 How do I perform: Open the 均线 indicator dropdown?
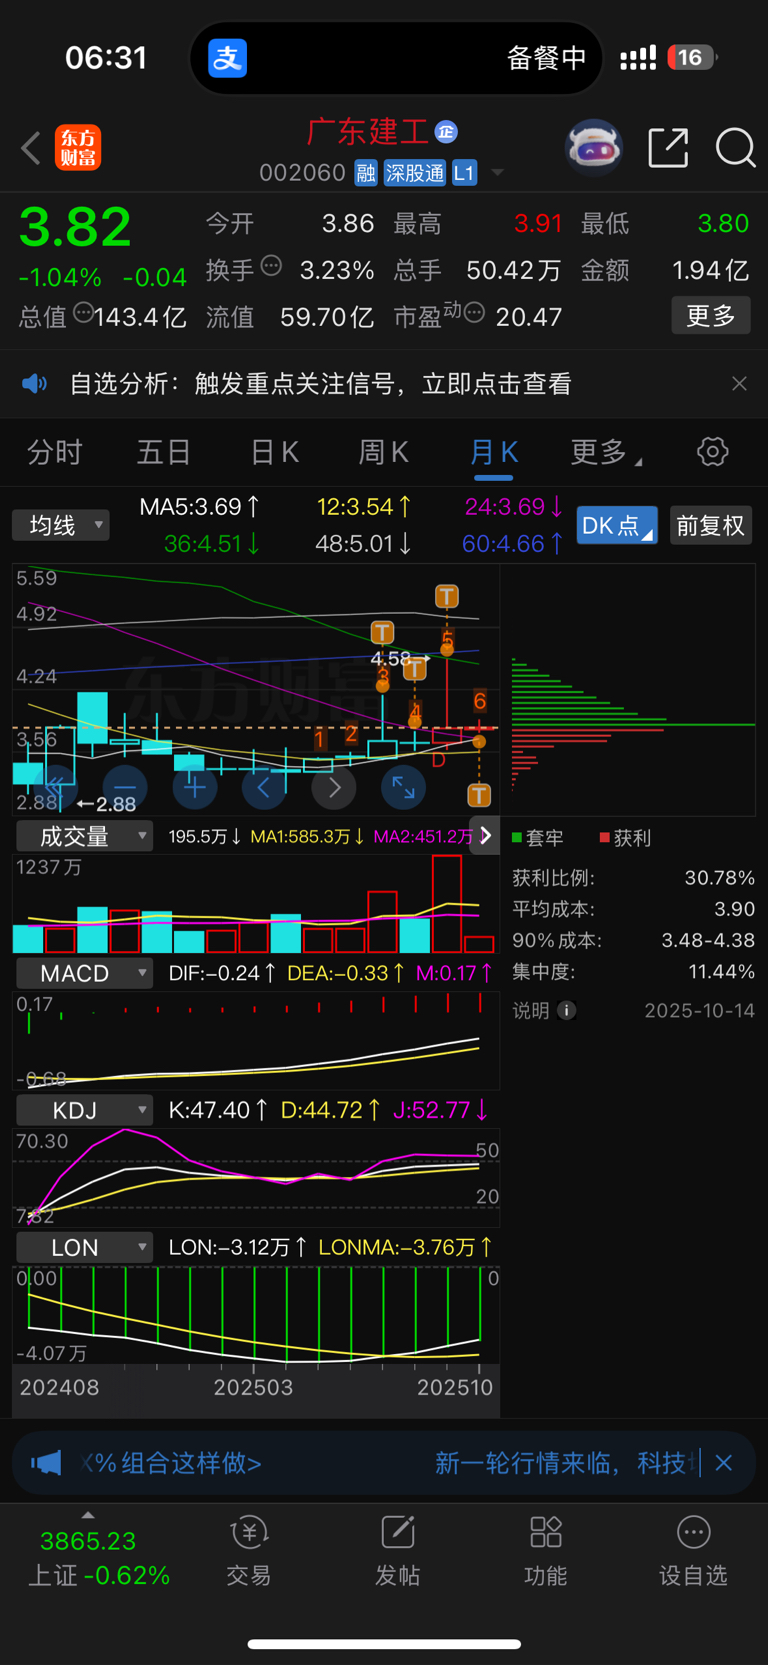pyautogui.click(x=60, y=525)
